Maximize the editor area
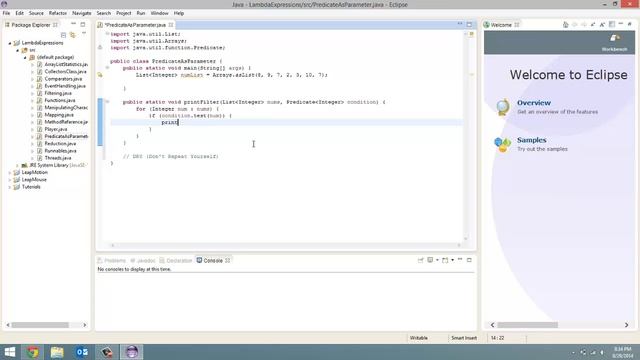This screenshot has height=360, width=640. 469,24
